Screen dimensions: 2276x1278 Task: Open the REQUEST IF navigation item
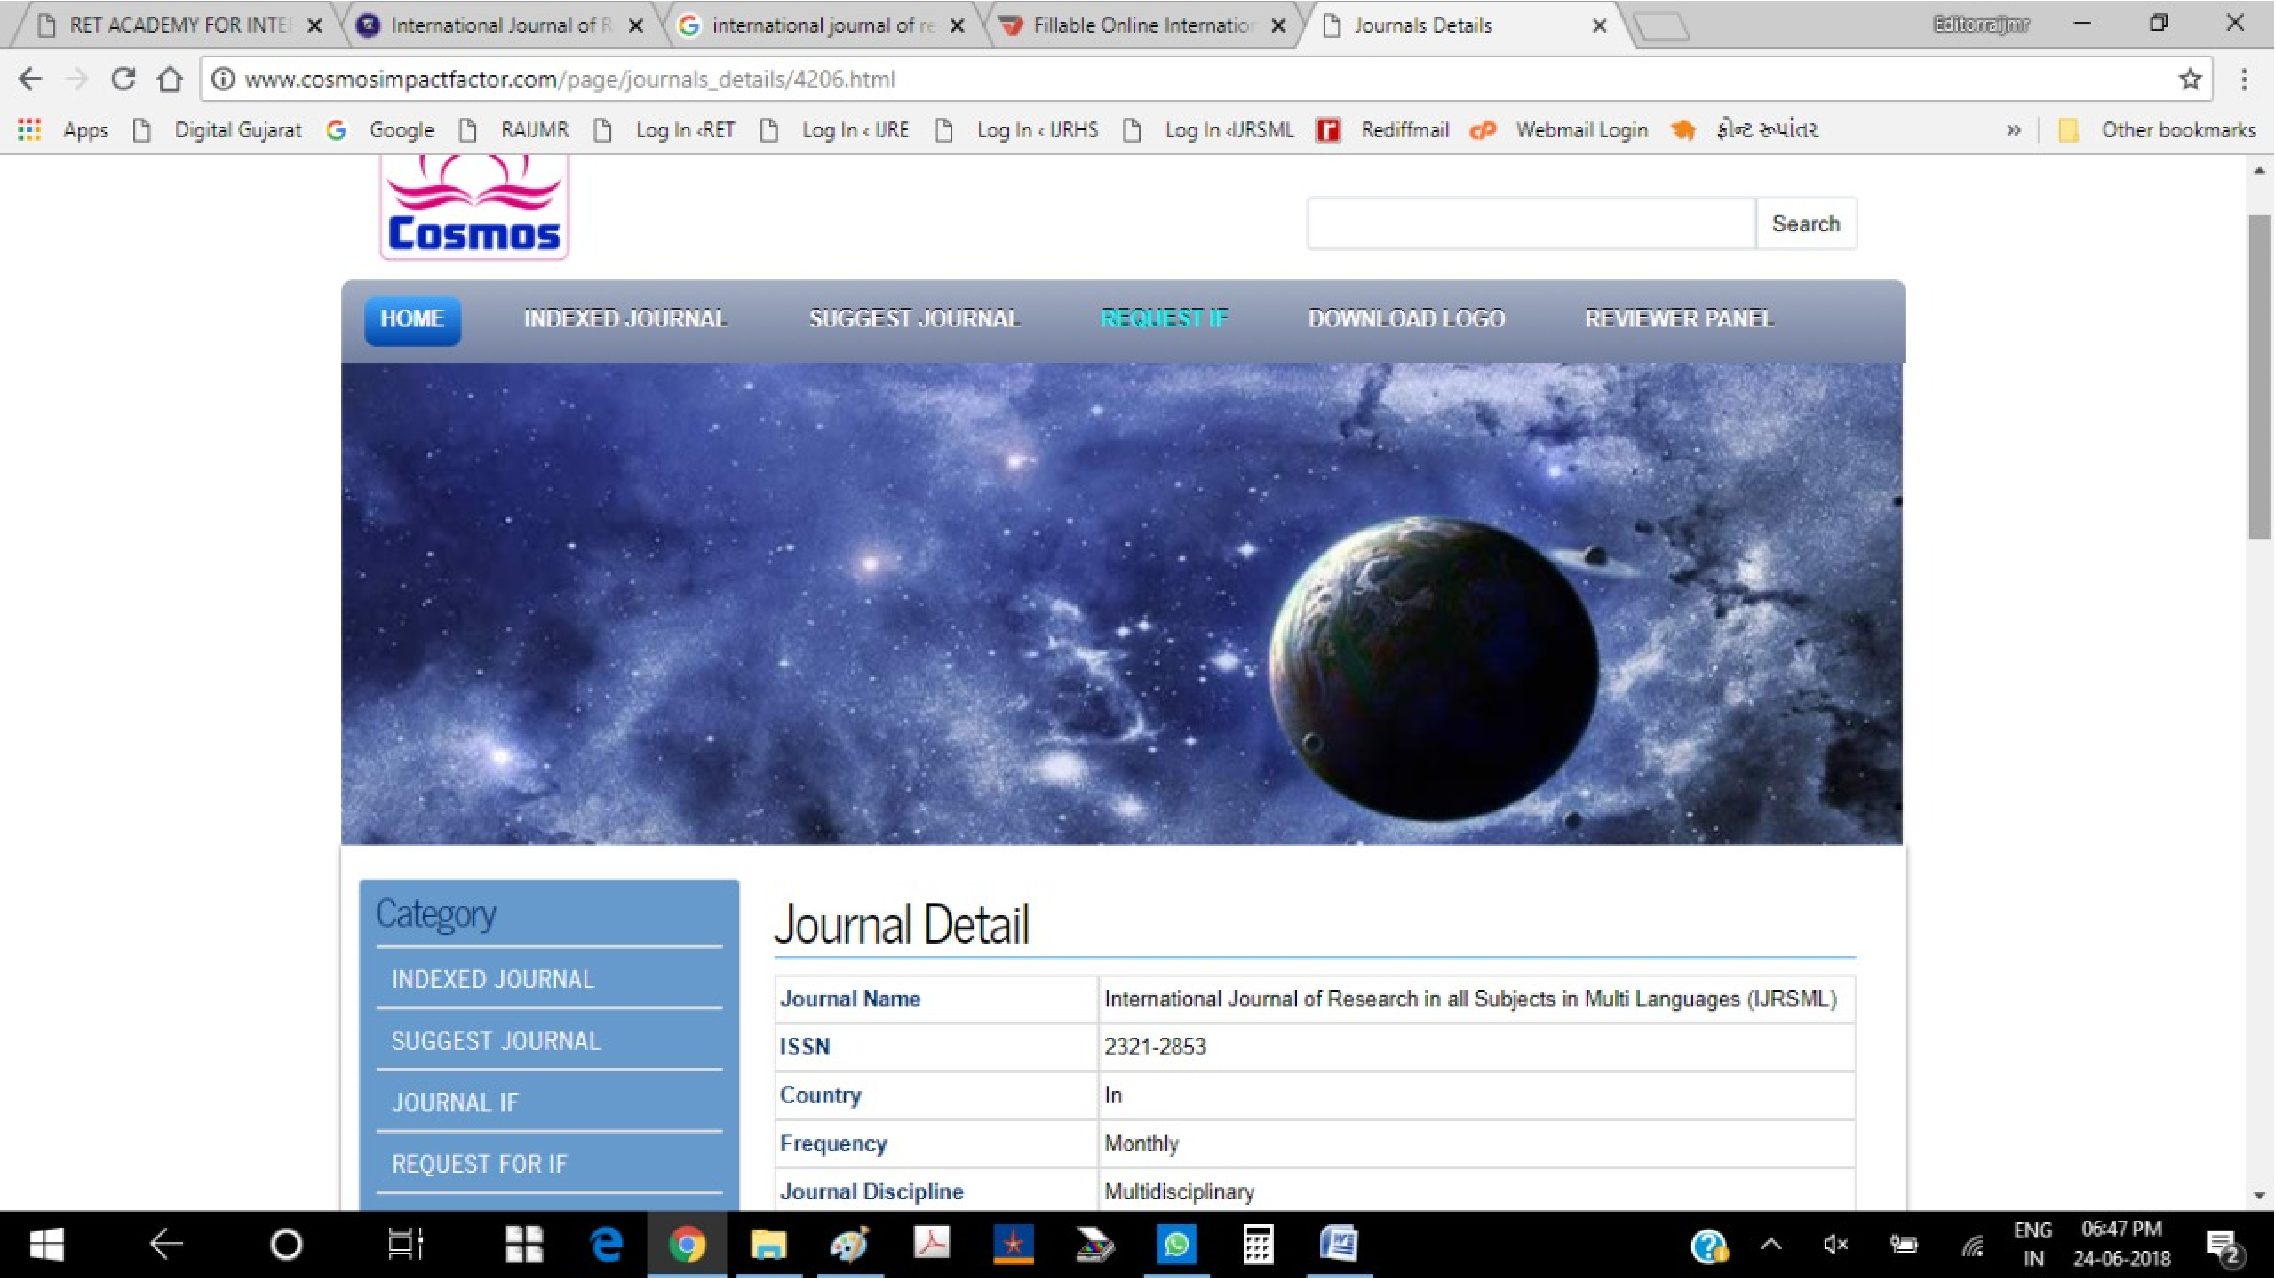pyautogui.click(x=1163, y=319)
